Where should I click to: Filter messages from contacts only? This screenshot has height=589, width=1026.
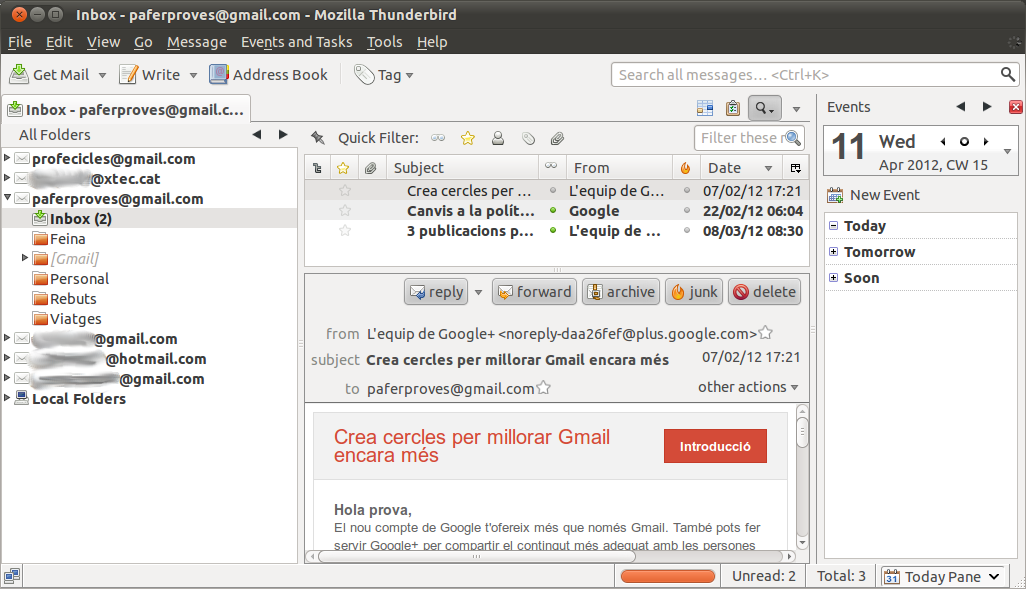tap(497, 138)
